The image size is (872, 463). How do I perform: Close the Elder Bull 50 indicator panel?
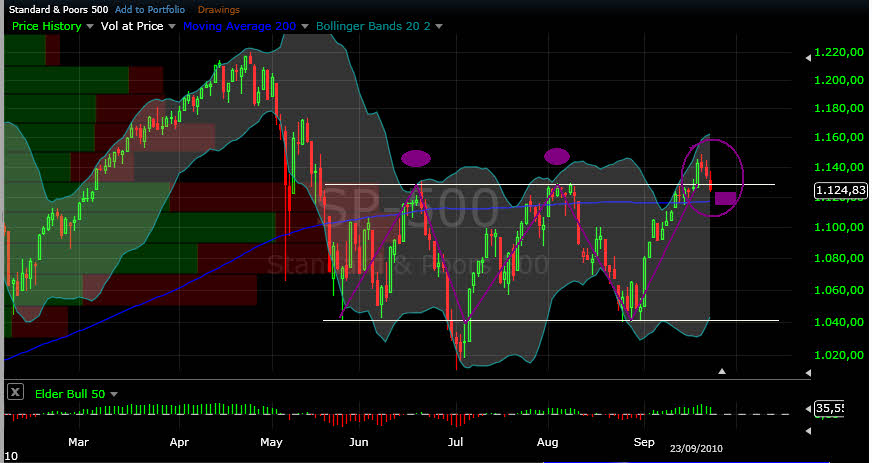coord(16,392)
